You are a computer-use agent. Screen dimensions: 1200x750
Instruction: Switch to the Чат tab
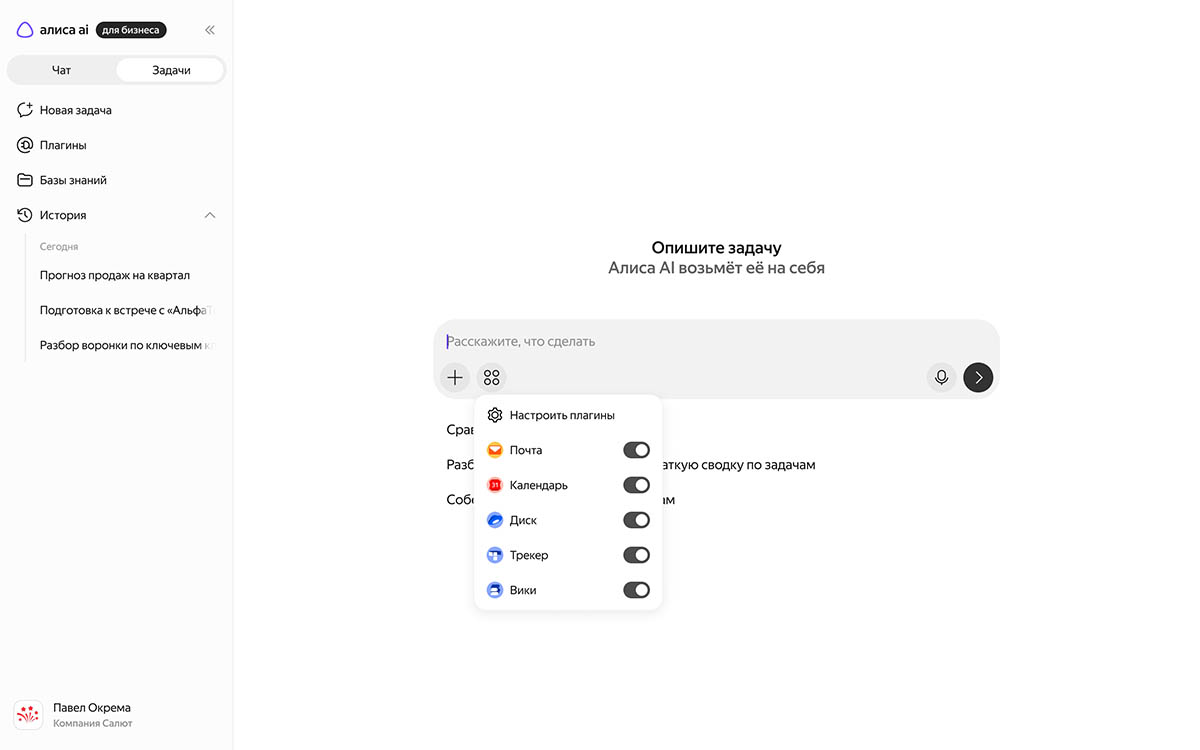coord(62,70)
